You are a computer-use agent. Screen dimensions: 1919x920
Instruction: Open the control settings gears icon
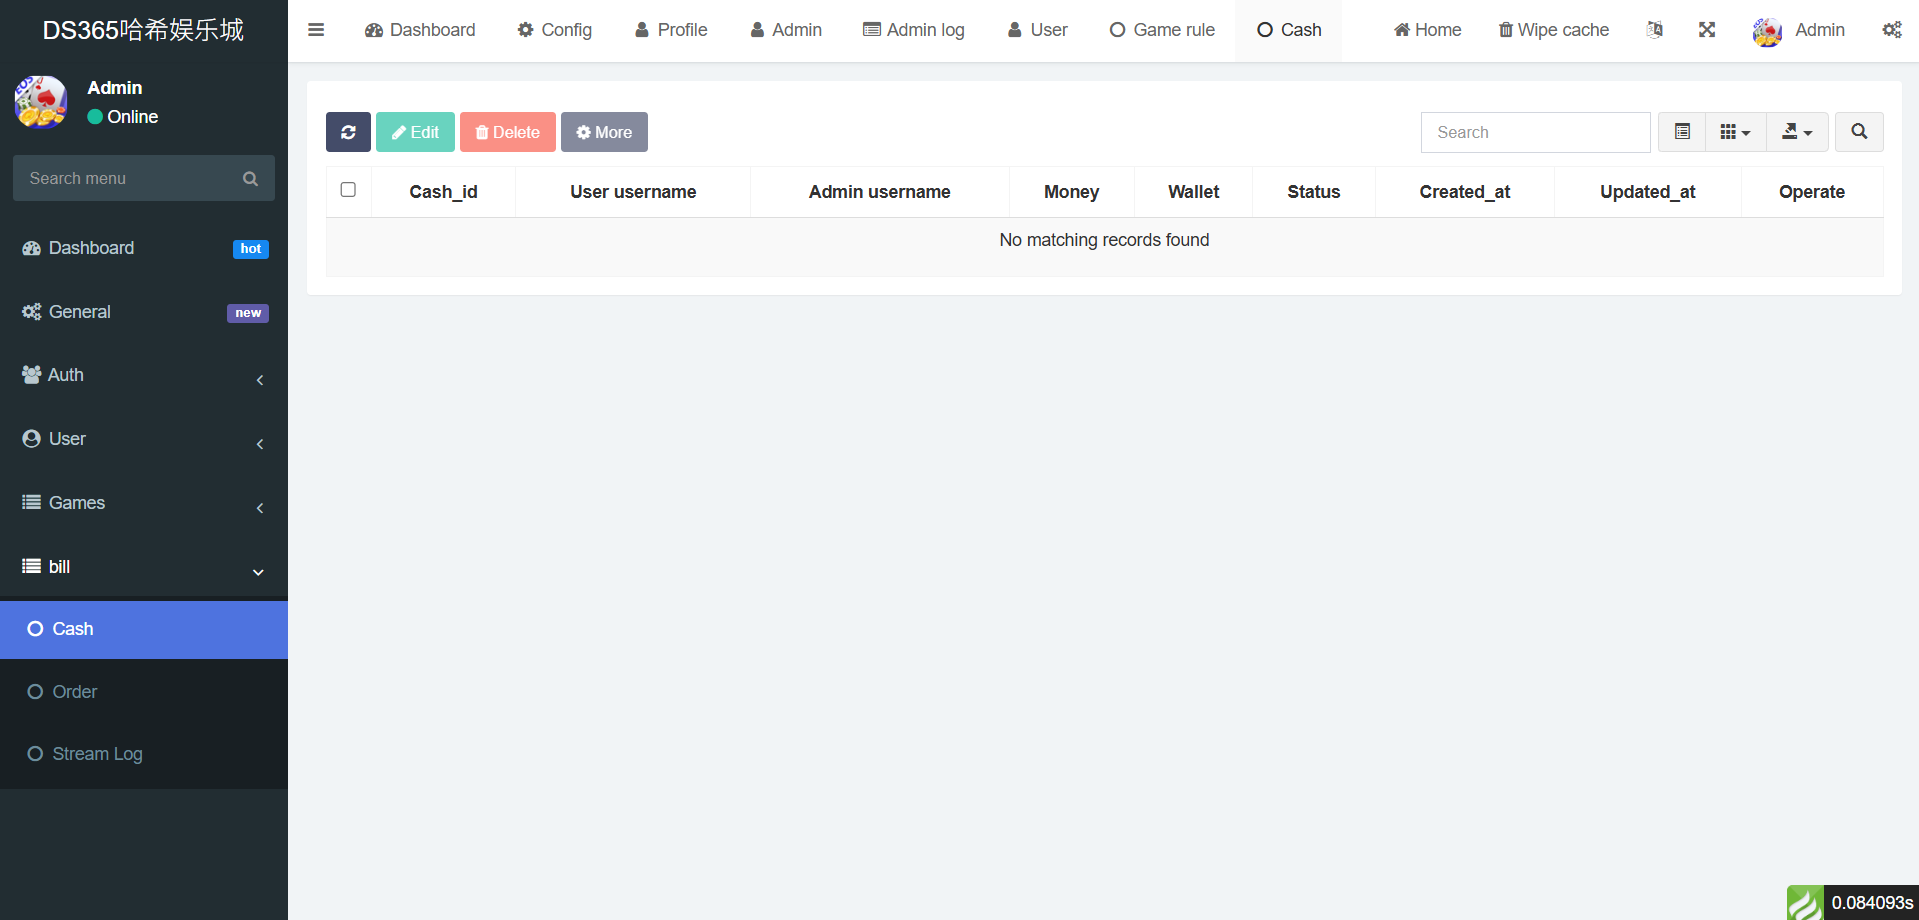point(1892,30)
